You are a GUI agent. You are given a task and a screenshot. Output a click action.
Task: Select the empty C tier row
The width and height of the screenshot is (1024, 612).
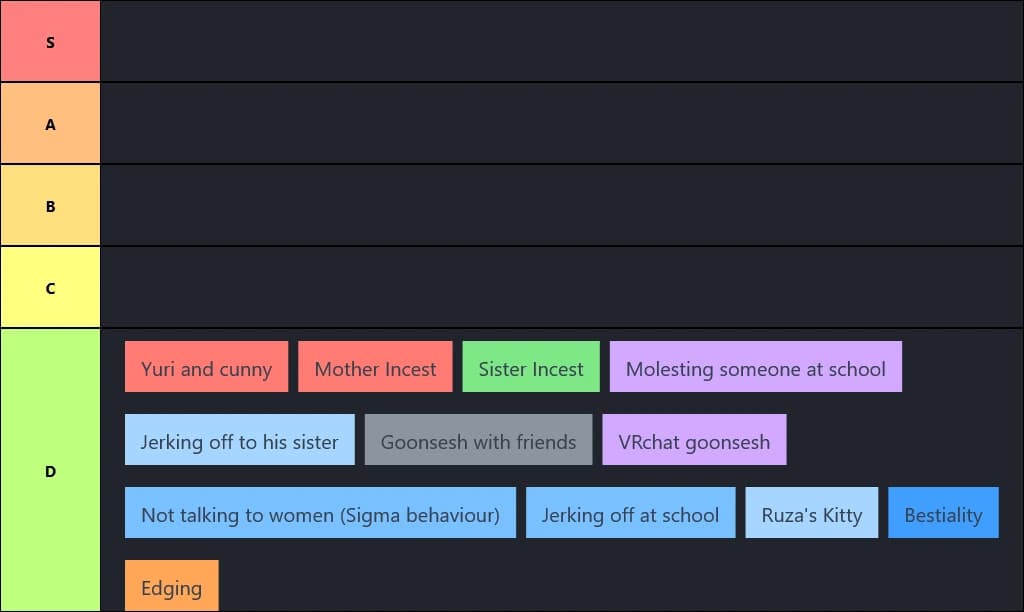coord(561,288)
